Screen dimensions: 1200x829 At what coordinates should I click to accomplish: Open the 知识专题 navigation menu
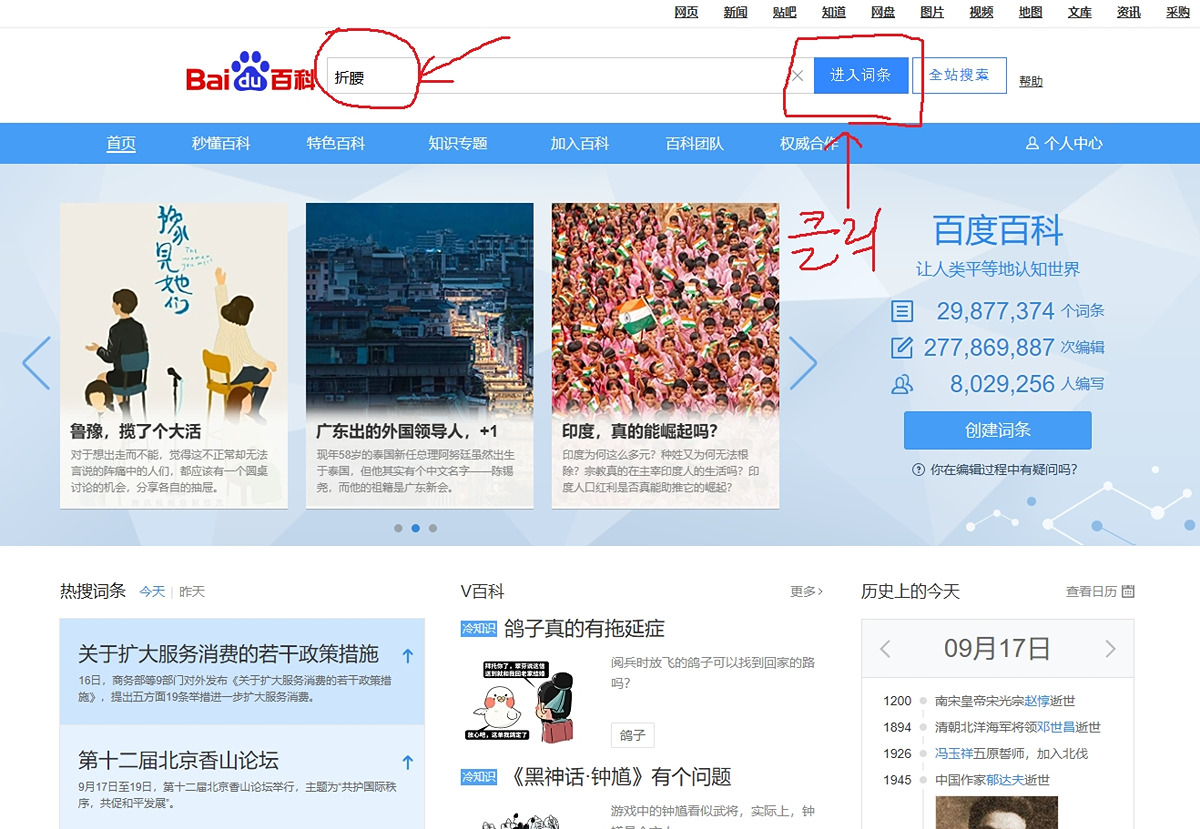458,143
